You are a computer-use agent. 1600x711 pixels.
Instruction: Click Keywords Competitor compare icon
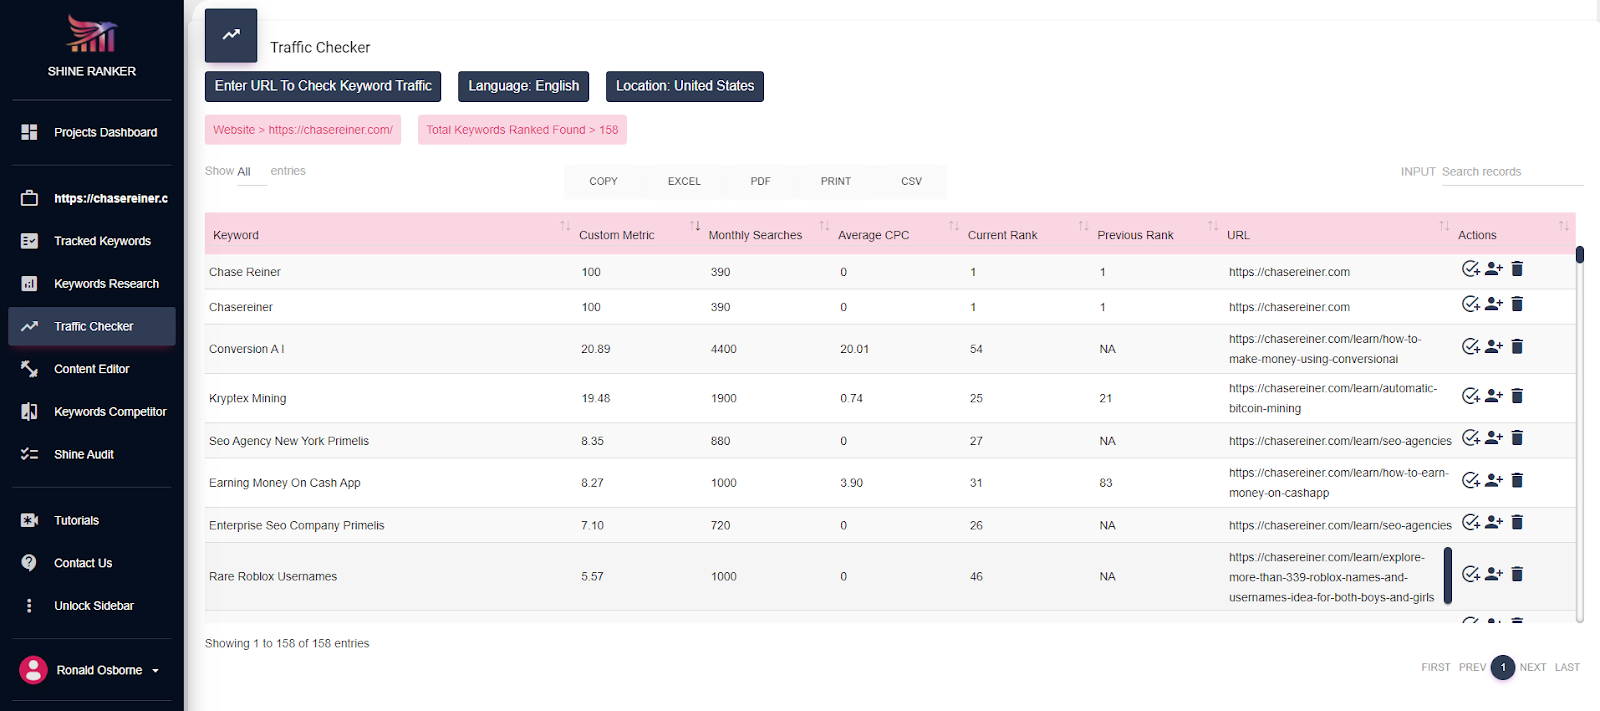[29, 412]
